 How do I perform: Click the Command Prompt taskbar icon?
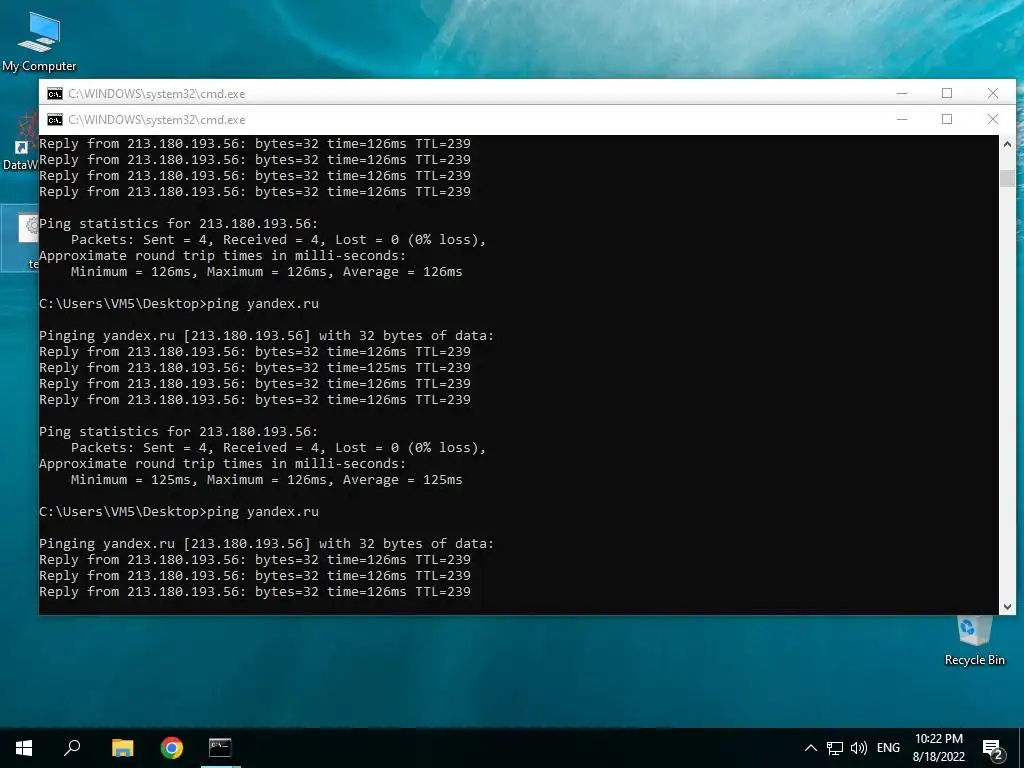tap(220, 748)
